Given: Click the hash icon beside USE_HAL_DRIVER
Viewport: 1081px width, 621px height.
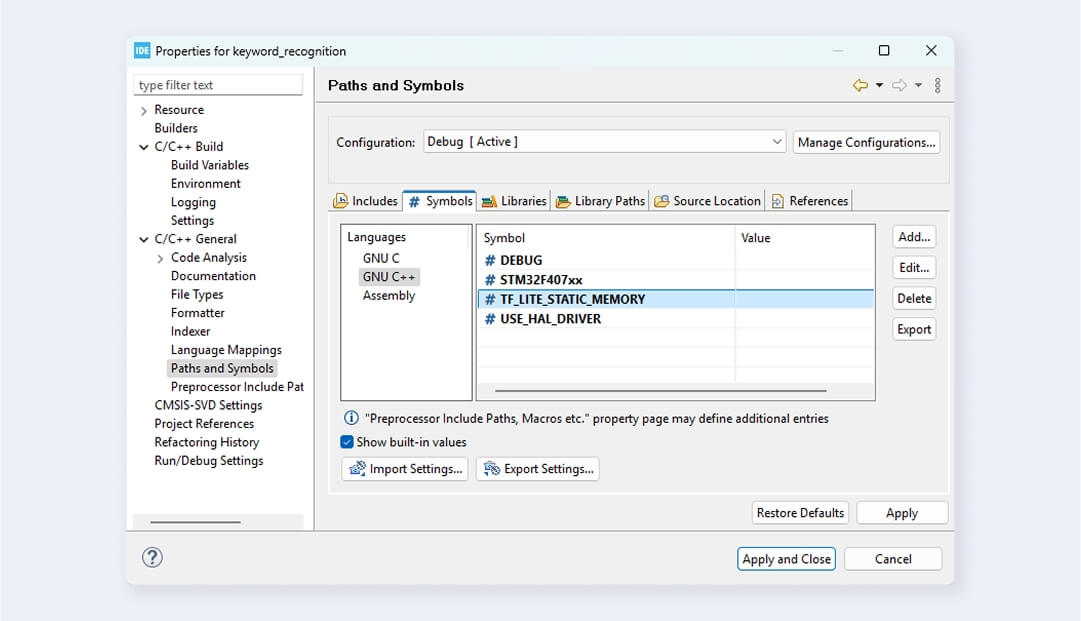Looking at the screenshot, I should [x=490, y=319].
